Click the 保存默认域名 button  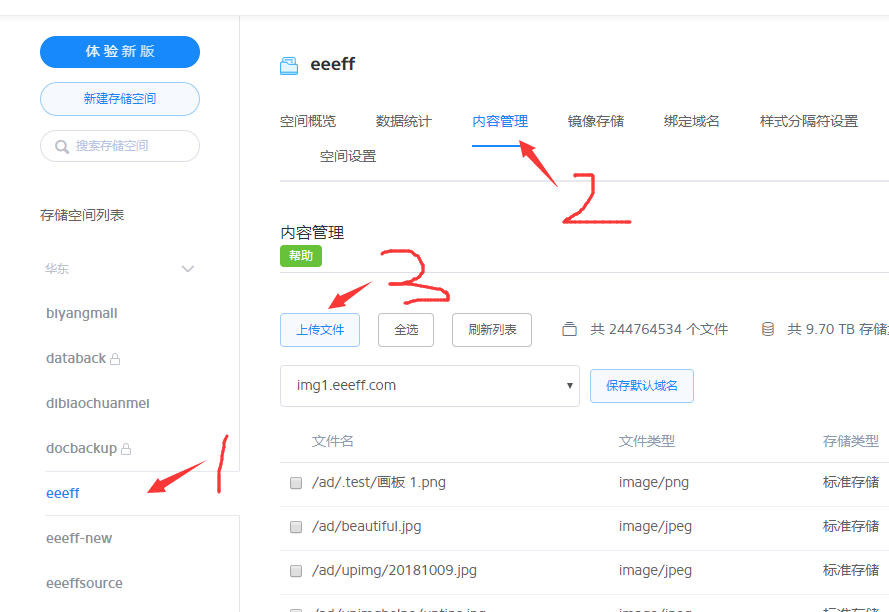click(641, 385)
